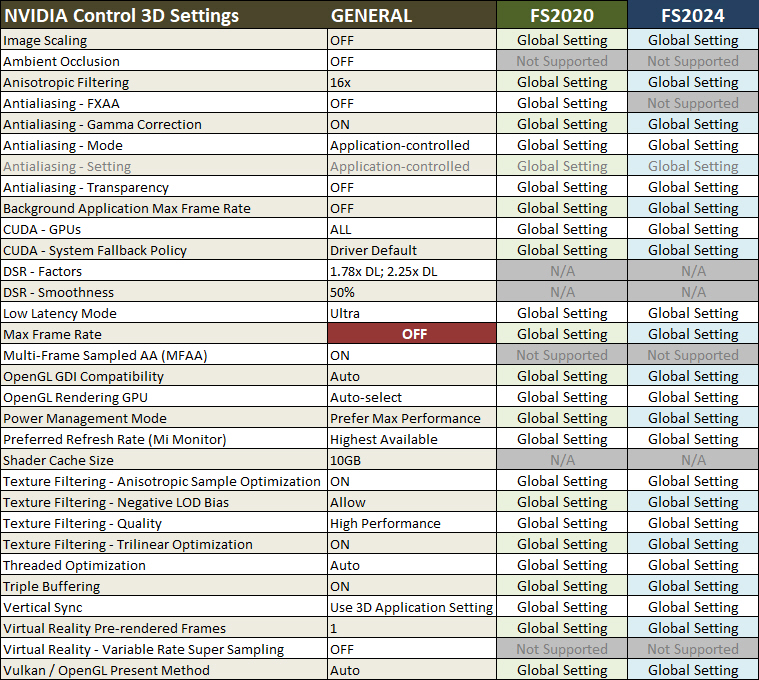The width and height of the screenshot is (759, 680).
Task: Click the red OFF Max Frame Rate cell
Action: pyautogui.click(x=413, y=334)
